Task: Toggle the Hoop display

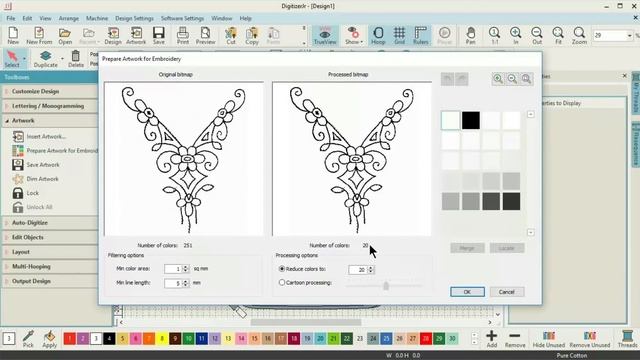Action: point(378,35)
